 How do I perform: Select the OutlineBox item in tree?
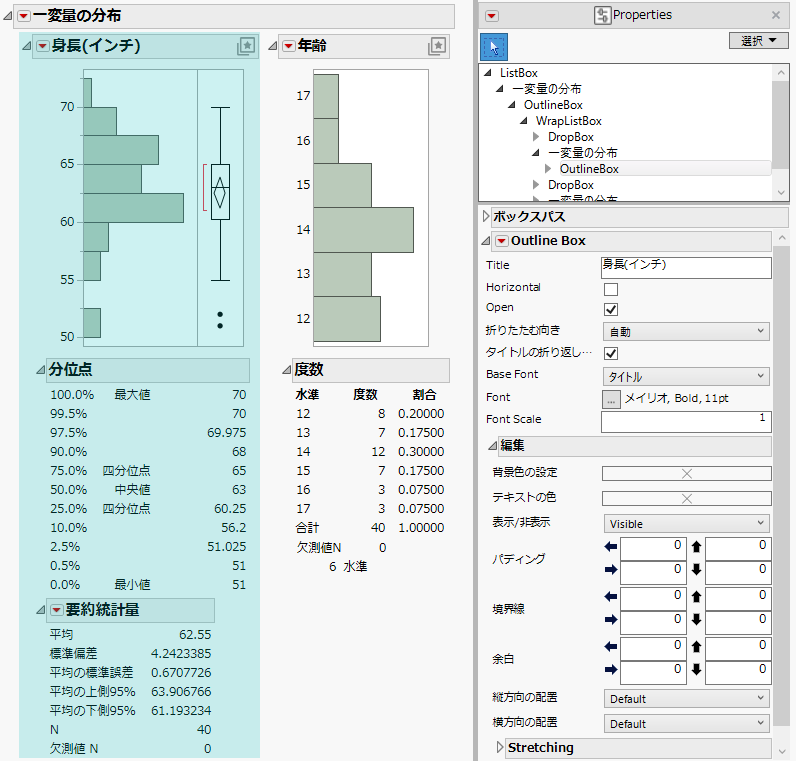click(x=589, y=169)
